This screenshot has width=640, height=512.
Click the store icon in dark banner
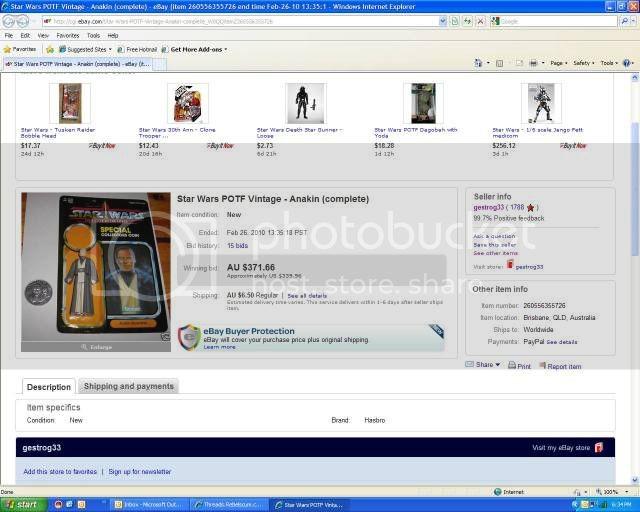pyautogui.click(x=599, y=447)
